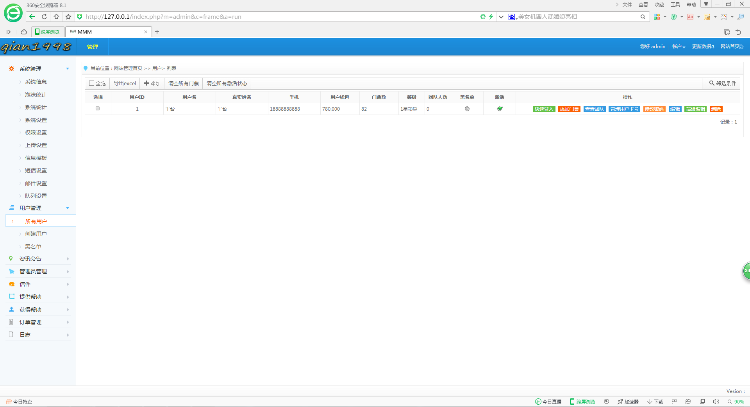Collapse the user management sidebar group arrow
The height and width of the screenshot is (407, 750).
67,208
